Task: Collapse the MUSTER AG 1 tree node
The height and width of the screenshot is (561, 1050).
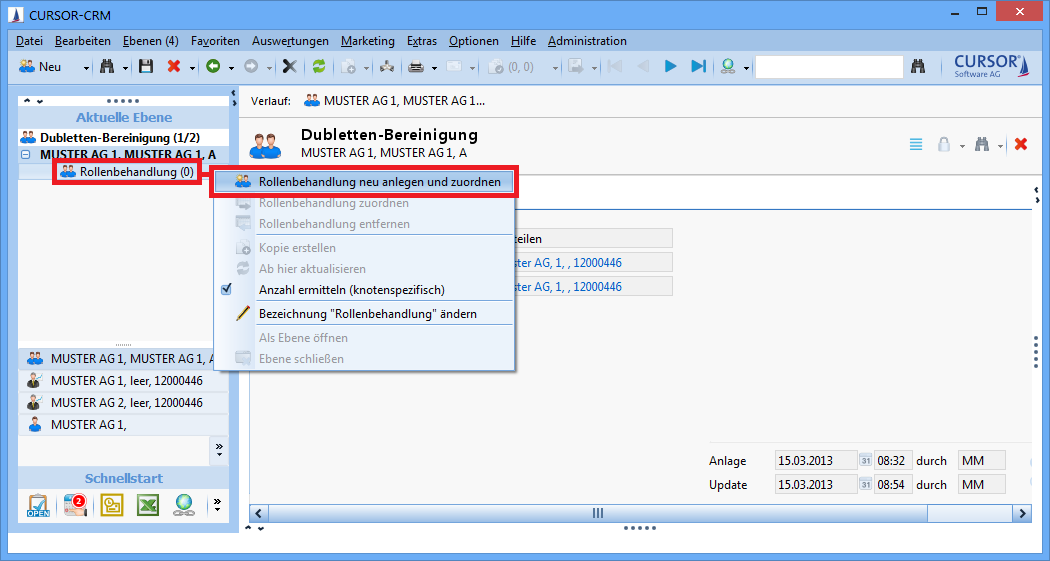Action: 25,155
